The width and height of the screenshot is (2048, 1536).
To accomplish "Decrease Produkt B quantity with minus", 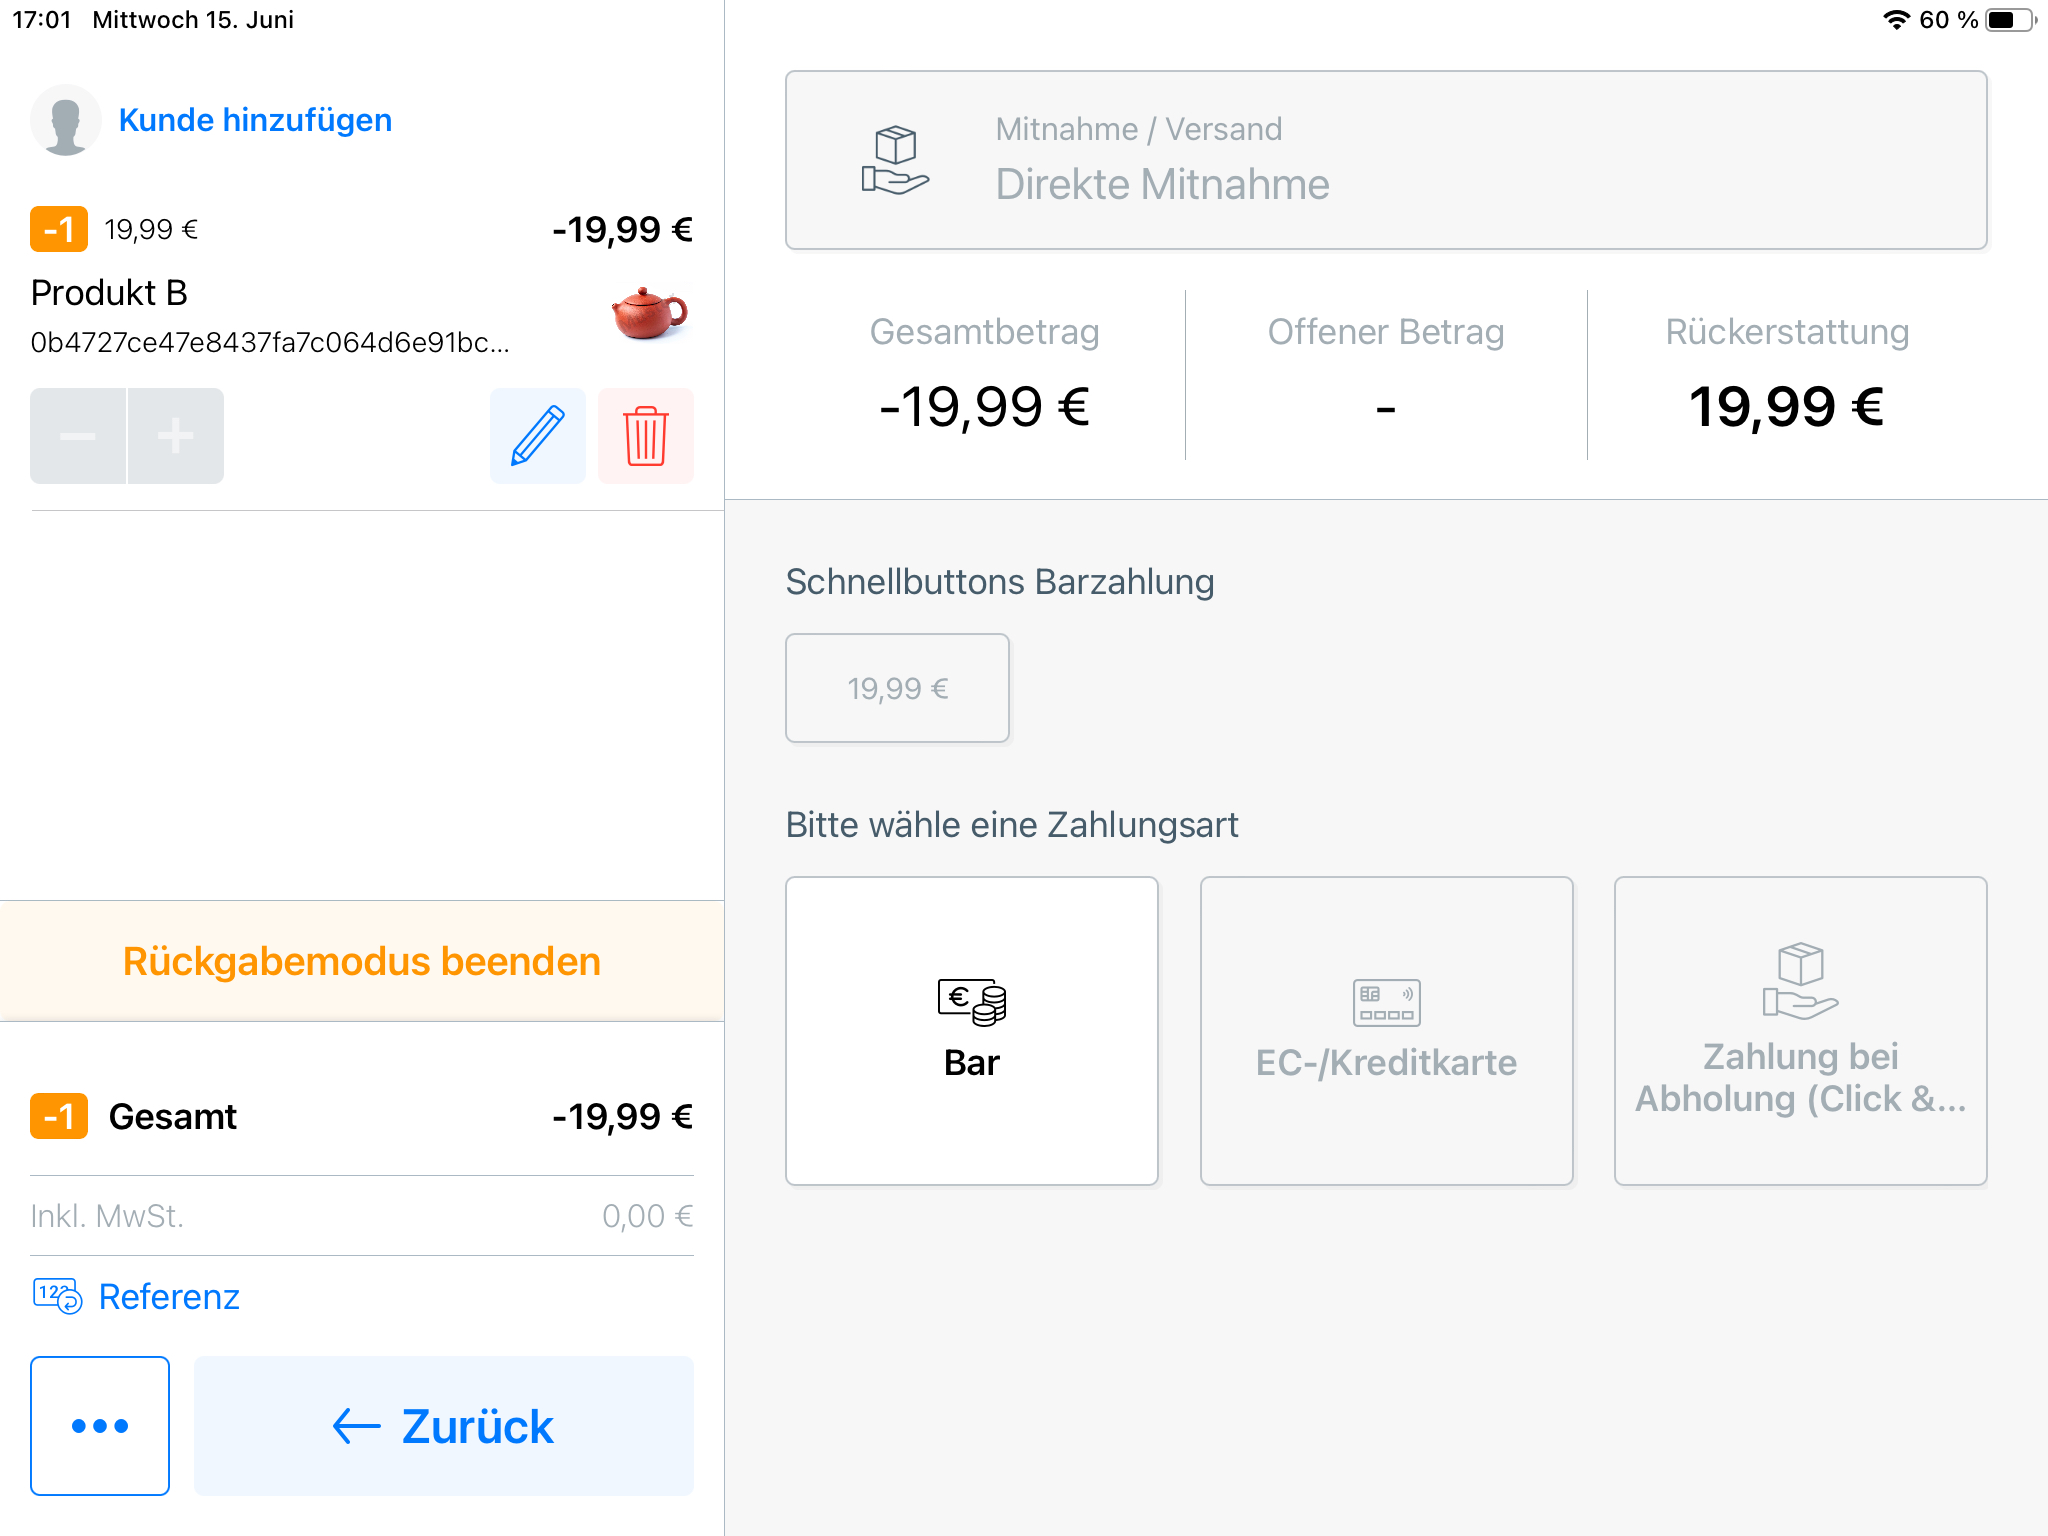I will click(x=78, y=436).
